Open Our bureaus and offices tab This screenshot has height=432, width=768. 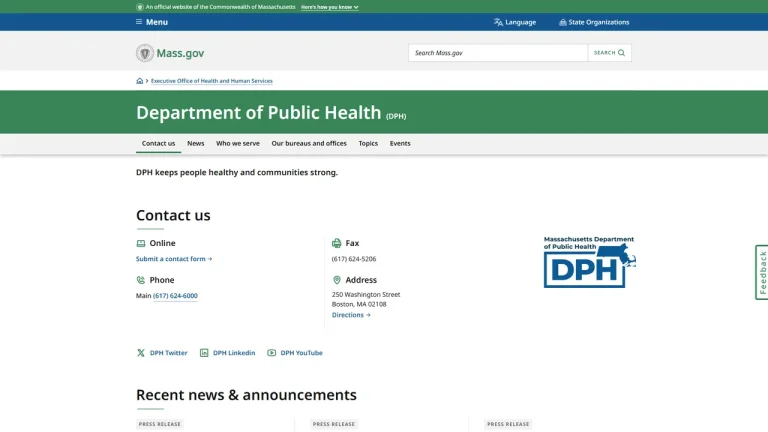coord(309,144)
